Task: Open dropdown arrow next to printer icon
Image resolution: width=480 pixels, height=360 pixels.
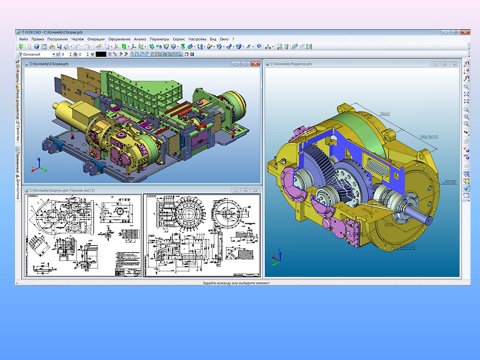Action: point(71,47)
